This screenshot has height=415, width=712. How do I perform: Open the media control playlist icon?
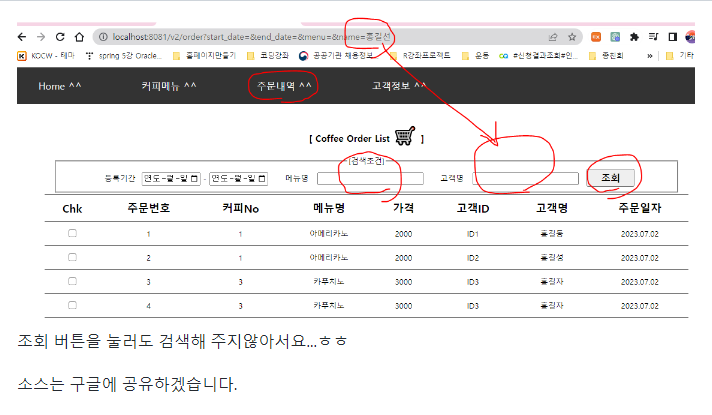653,37
